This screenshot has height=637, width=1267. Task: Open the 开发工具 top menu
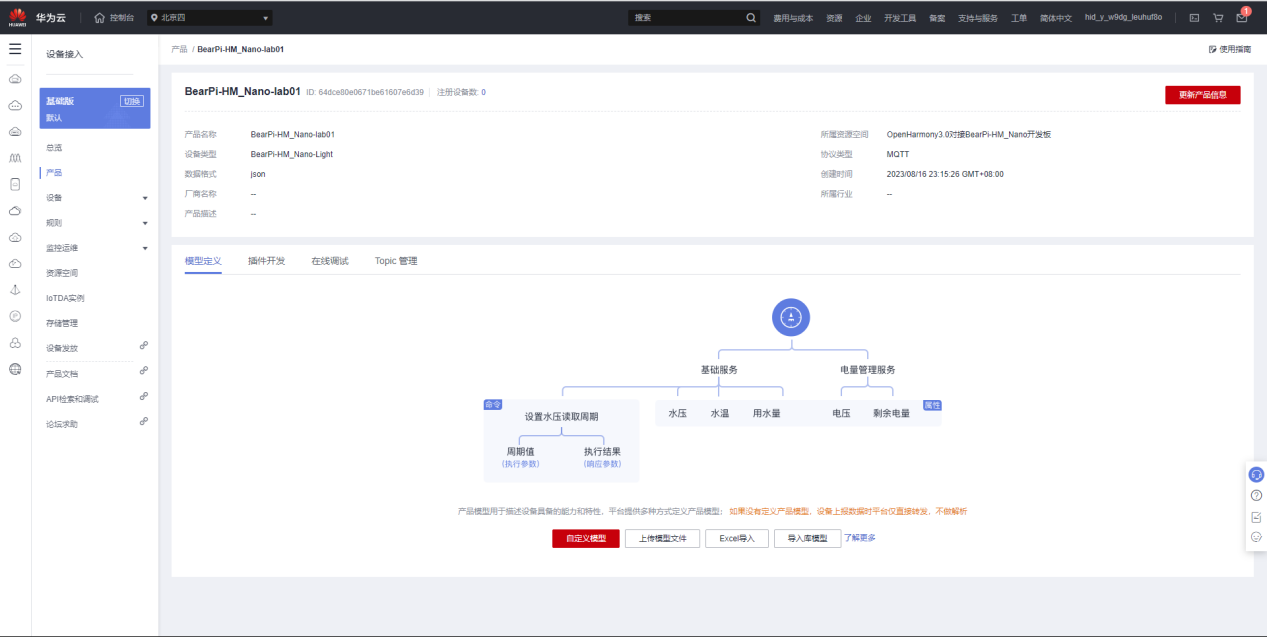(x=900, y=18)
